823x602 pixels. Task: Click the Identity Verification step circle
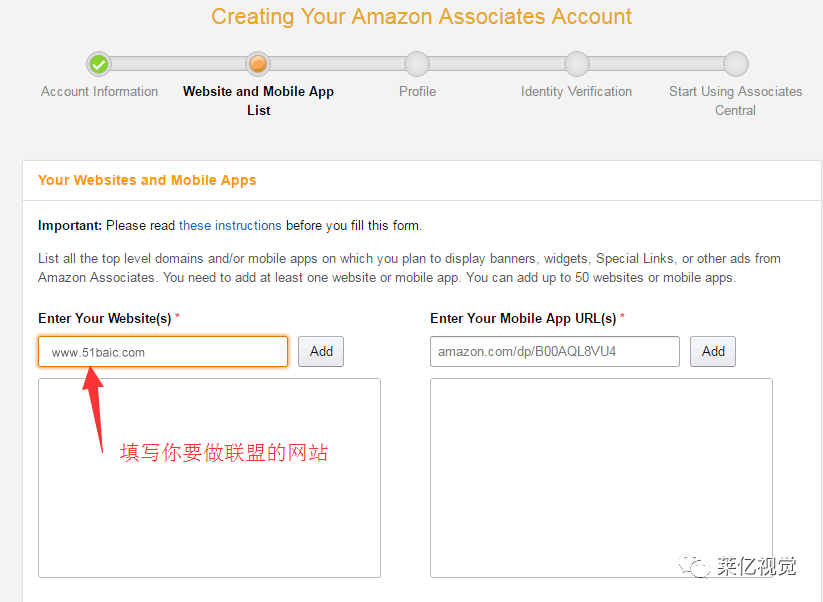576,64
